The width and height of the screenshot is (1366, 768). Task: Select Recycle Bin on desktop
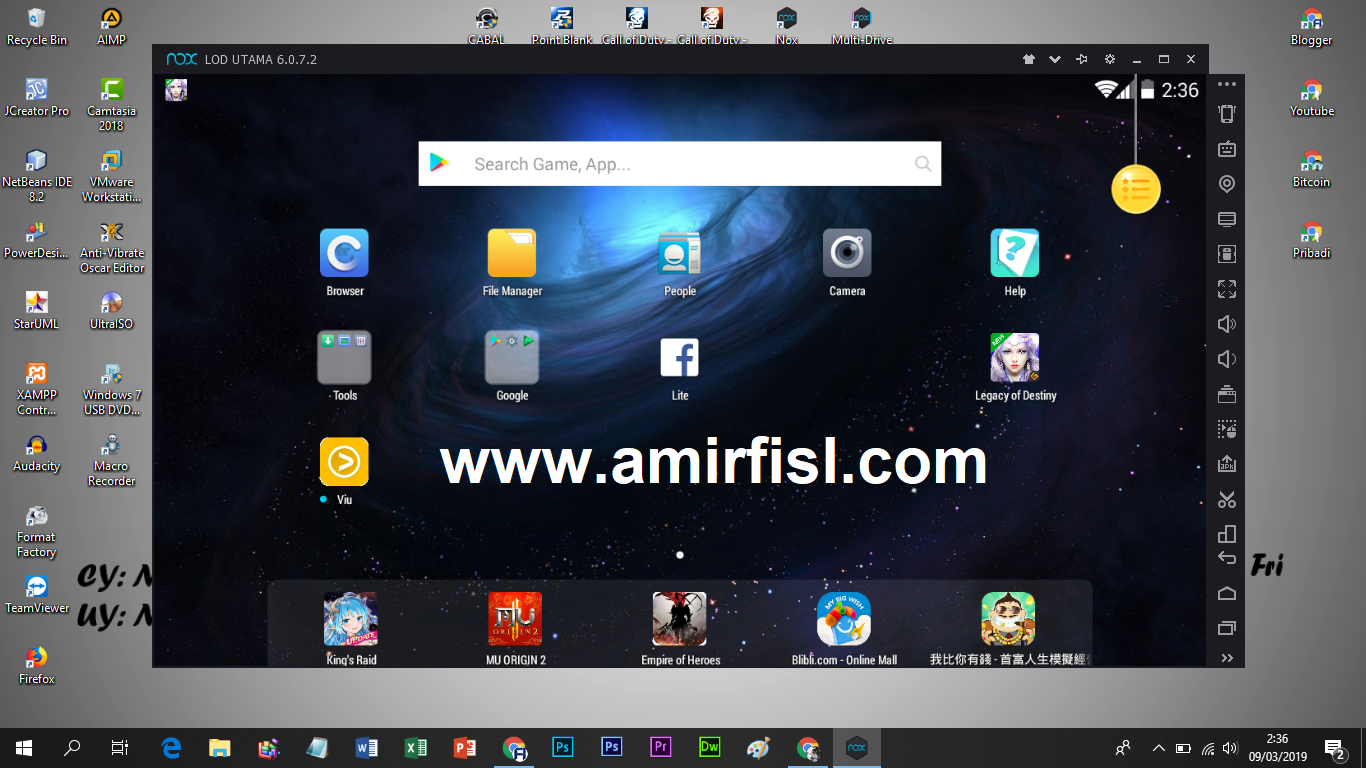37,26
